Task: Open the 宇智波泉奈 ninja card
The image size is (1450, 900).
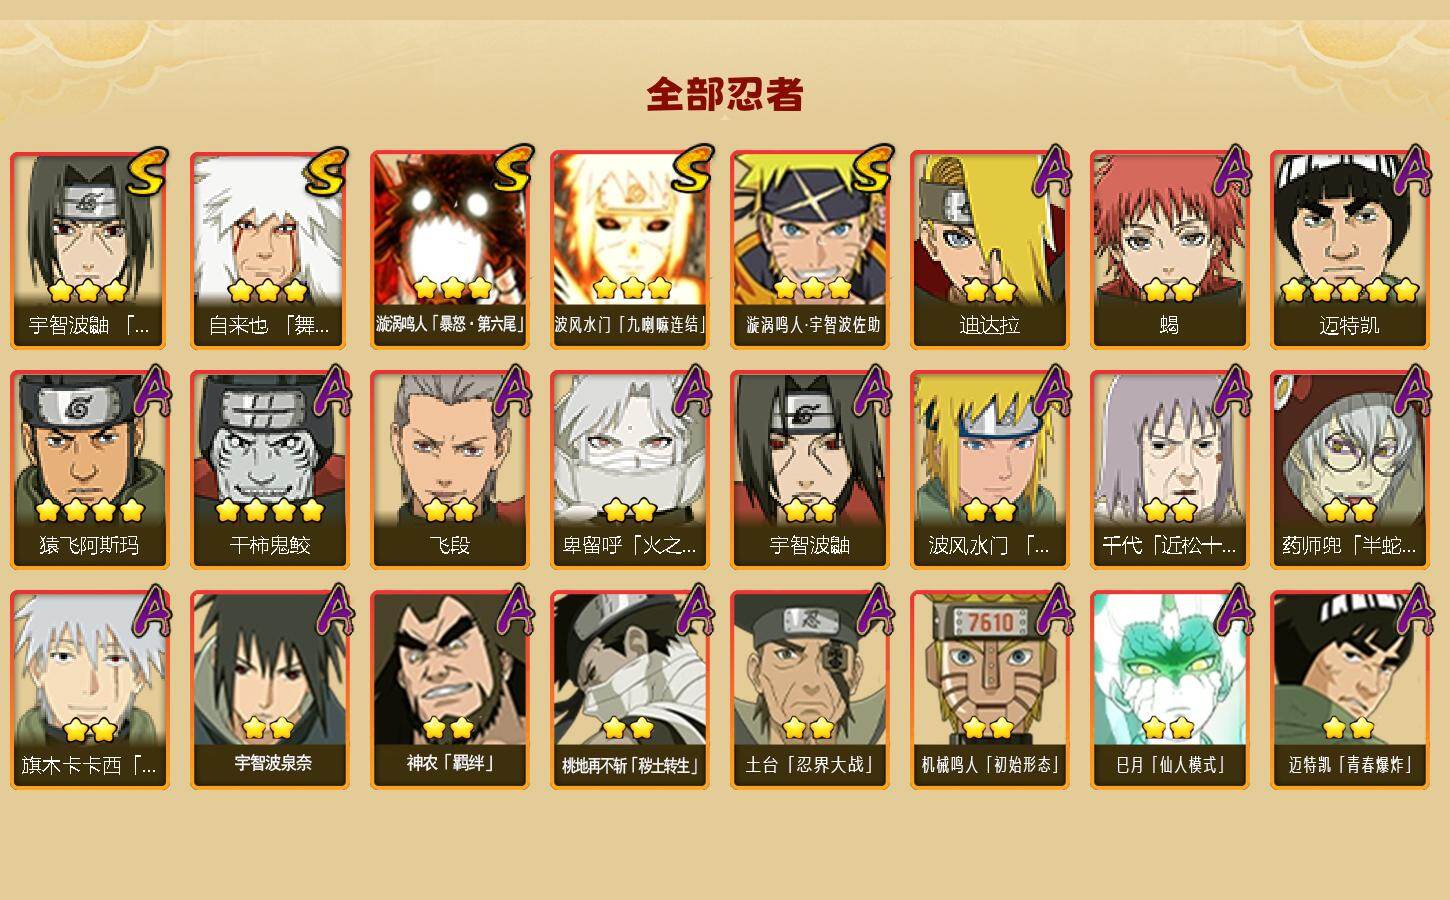Action: 269,690
